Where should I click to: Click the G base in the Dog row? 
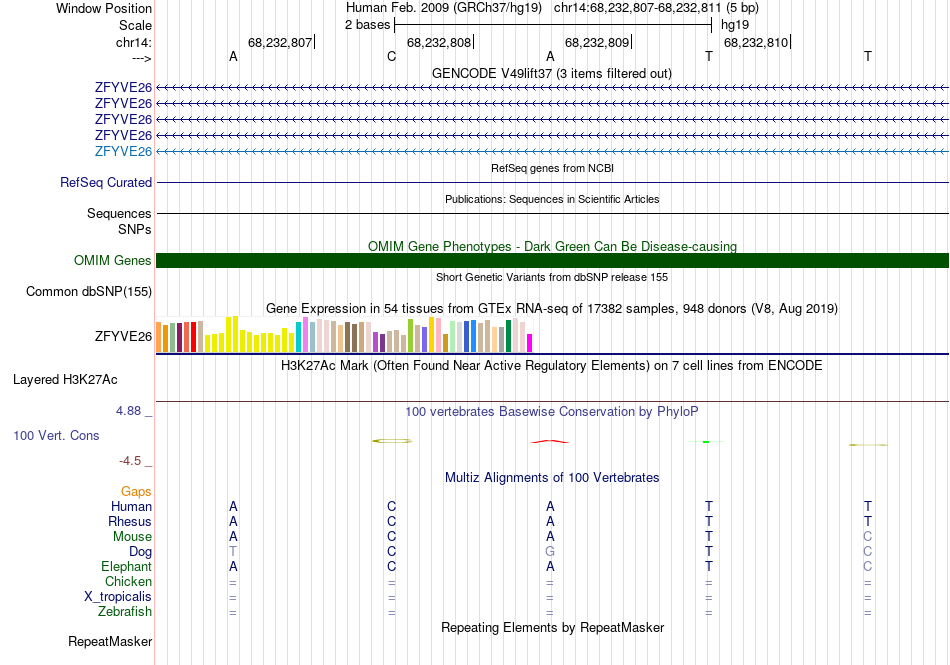[550, 552]
